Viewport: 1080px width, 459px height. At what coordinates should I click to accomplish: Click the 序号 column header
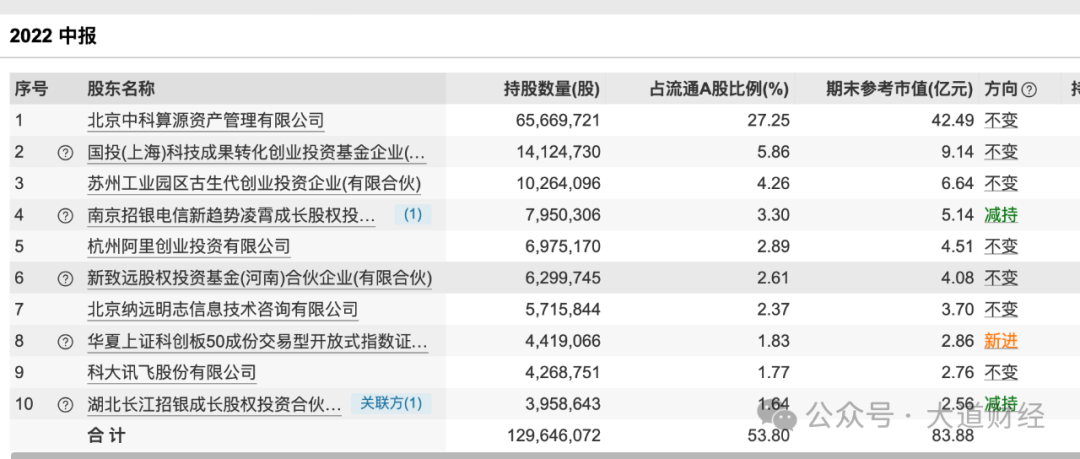pos(32,89)
